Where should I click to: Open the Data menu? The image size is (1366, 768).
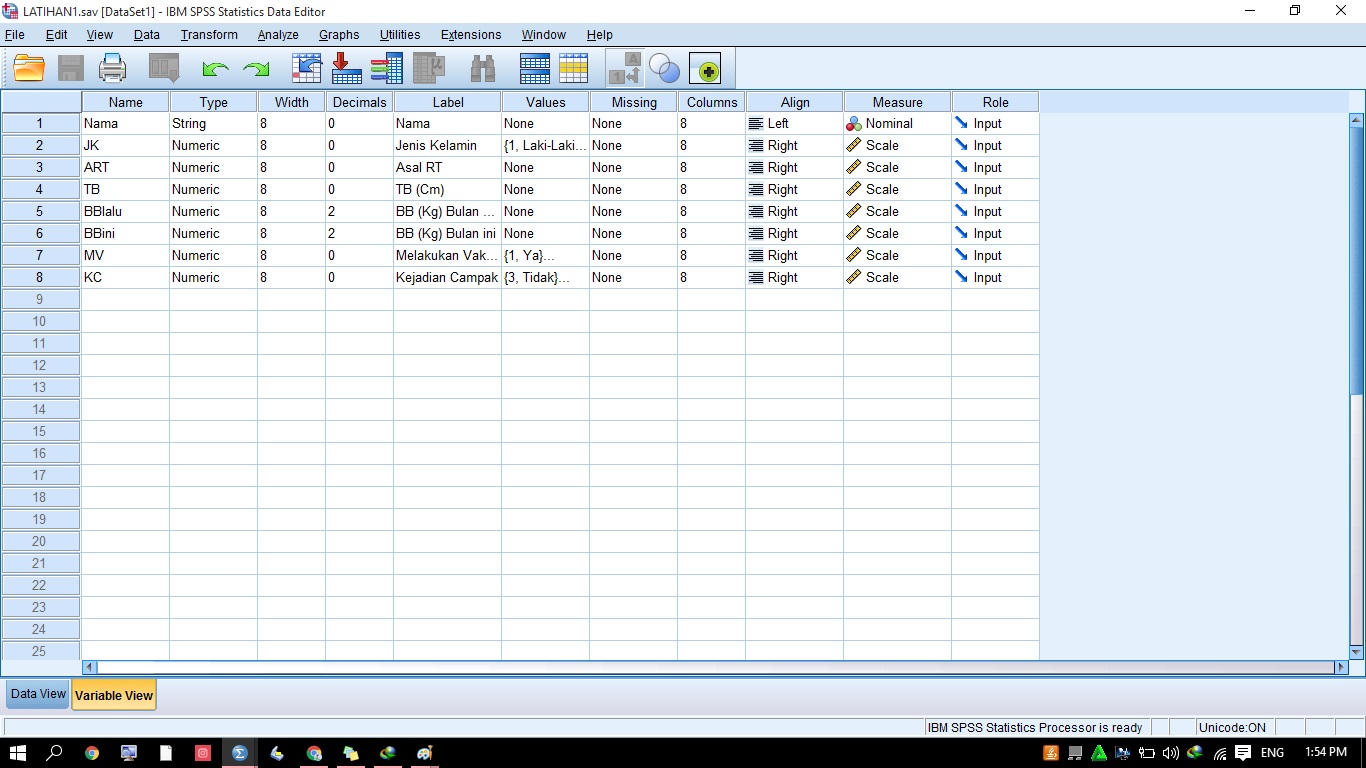[147, 35]
